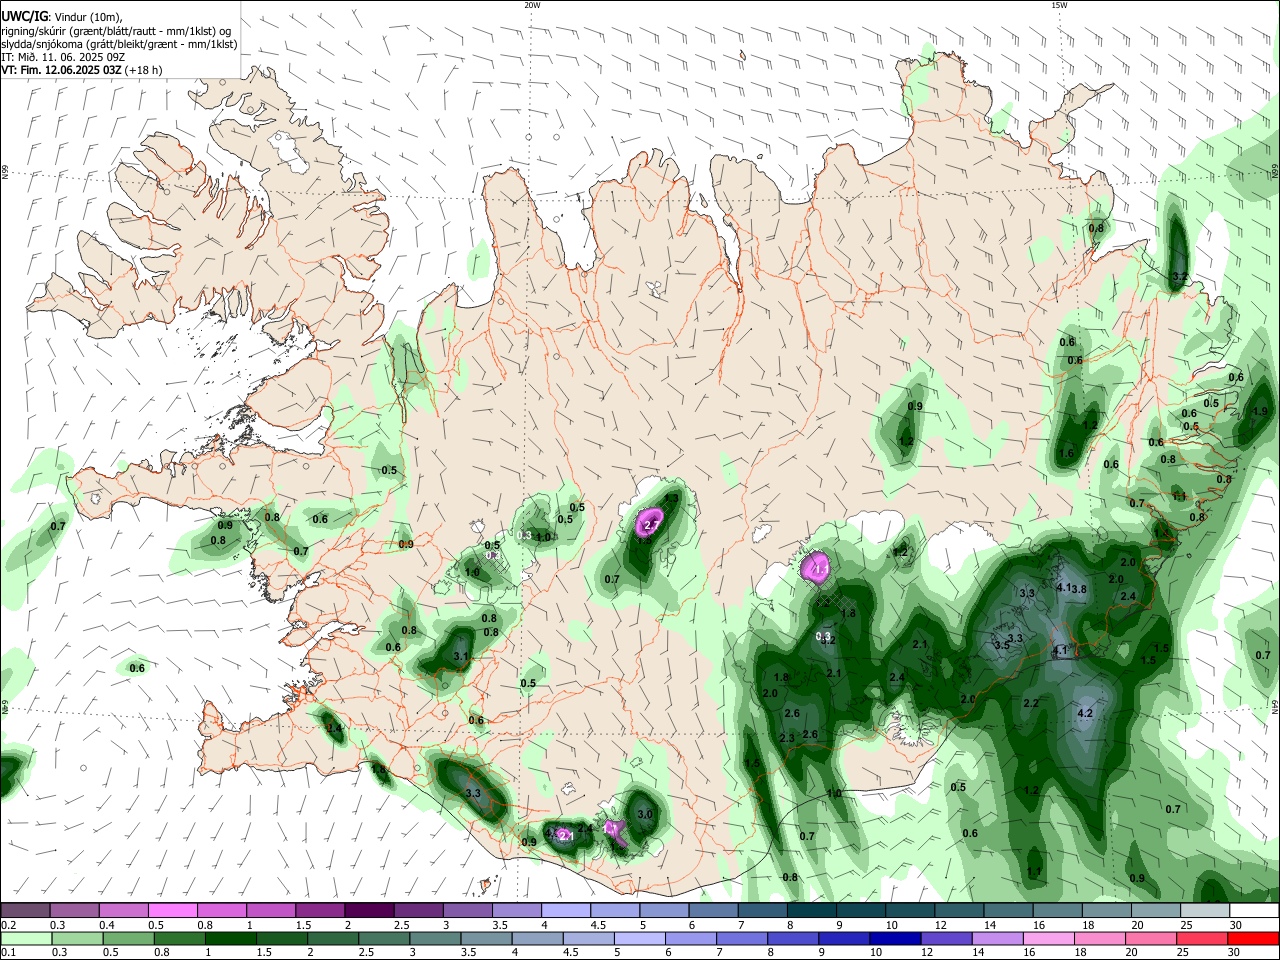Click the bright red swatch labelled 30 in lower row
Image resolution: width=1280 pixels, height=960 pixels.
pos(1253,939)
